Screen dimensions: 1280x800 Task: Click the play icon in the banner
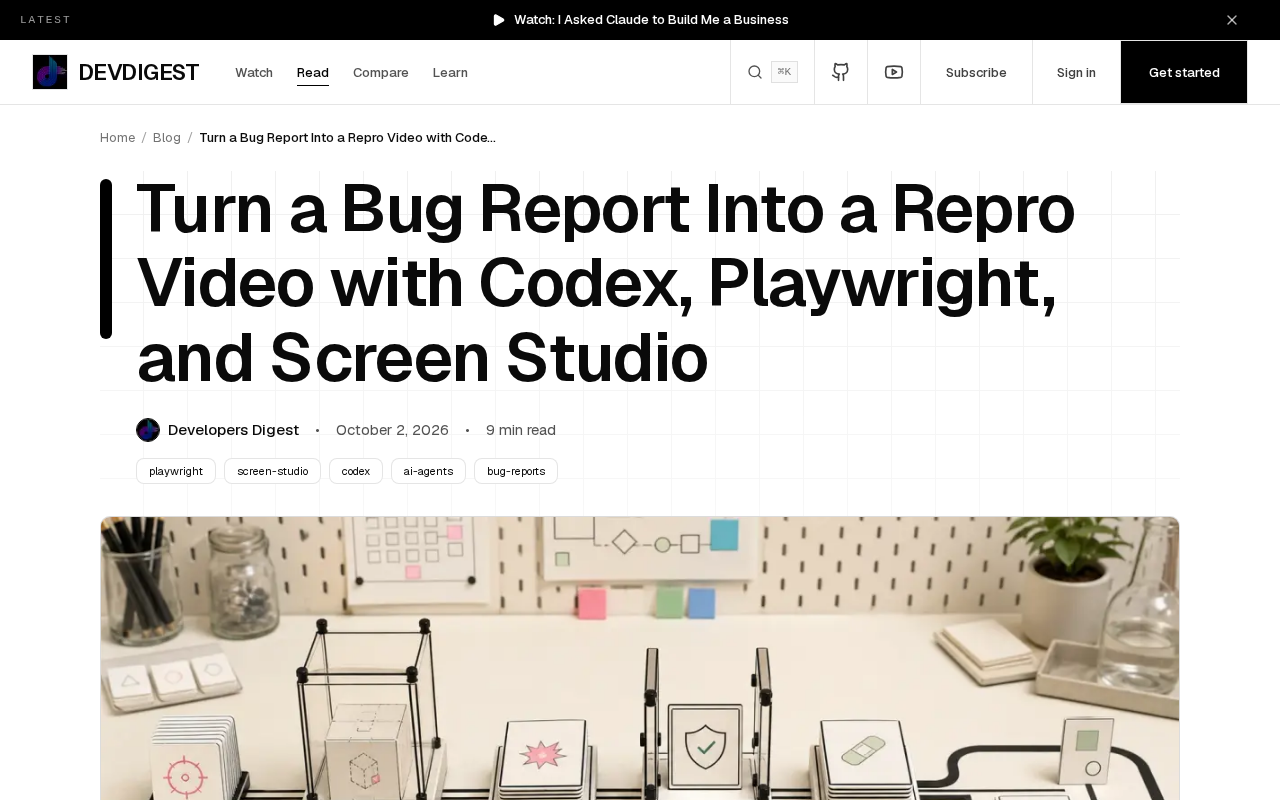pyautogui.click(x=499, y=20)
